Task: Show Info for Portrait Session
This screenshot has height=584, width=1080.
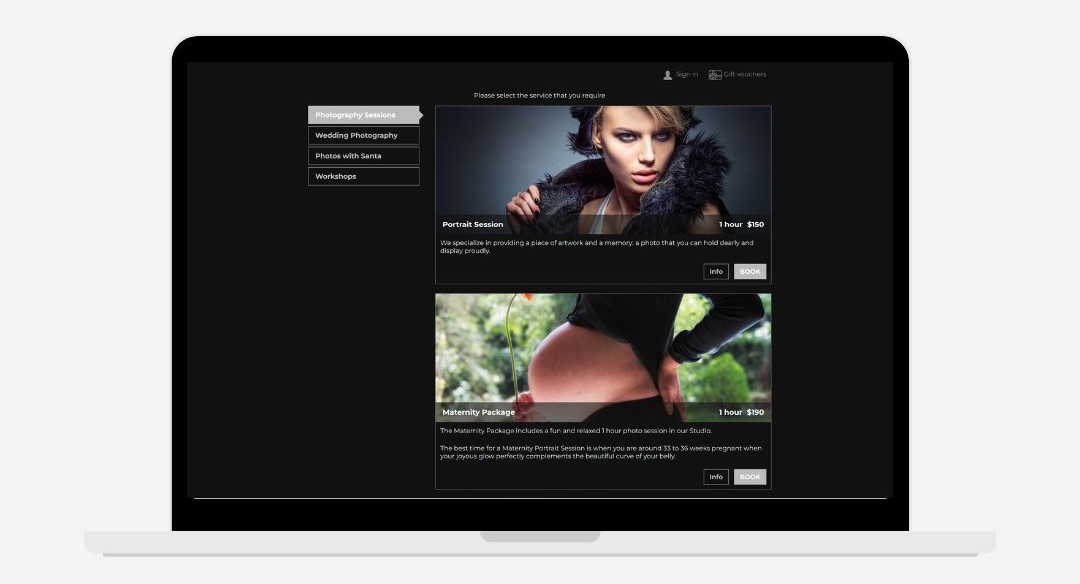Action: click(716, 272)
